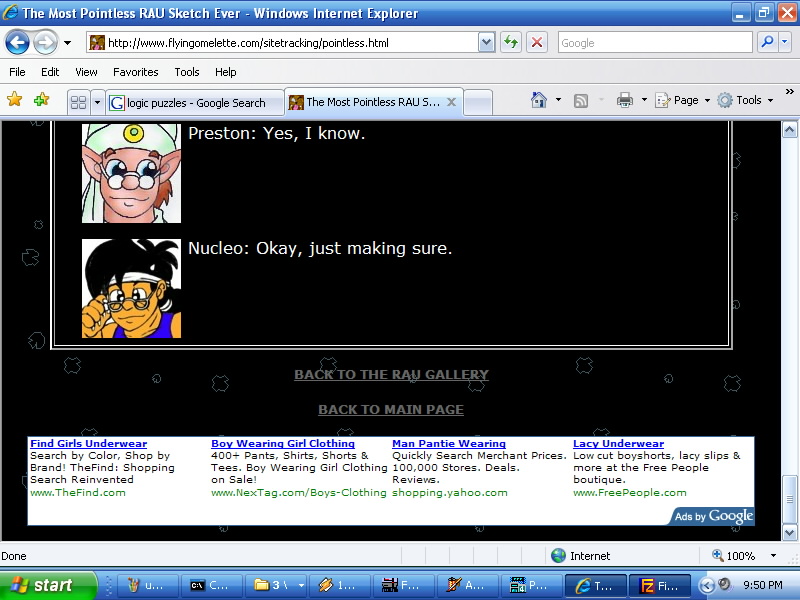
Task: Open the Favorites menu
Action: pyautogui.click(x=136, y=72)
